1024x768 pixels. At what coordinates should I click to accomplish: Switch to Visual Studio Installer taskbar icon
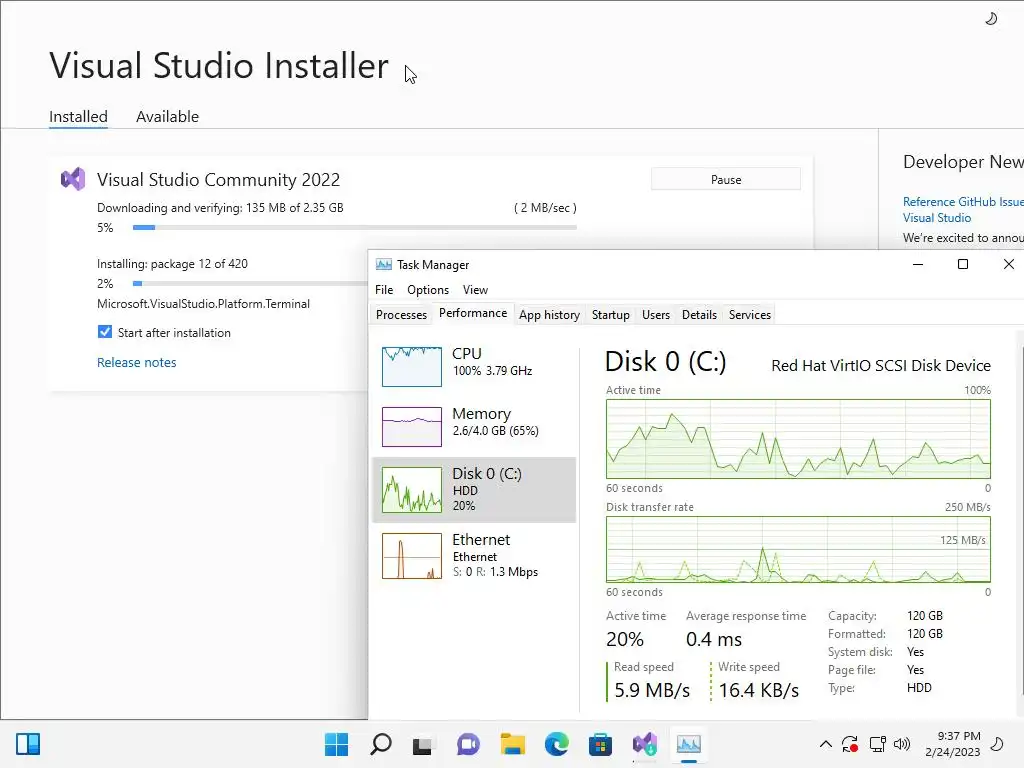coord(645,744)
